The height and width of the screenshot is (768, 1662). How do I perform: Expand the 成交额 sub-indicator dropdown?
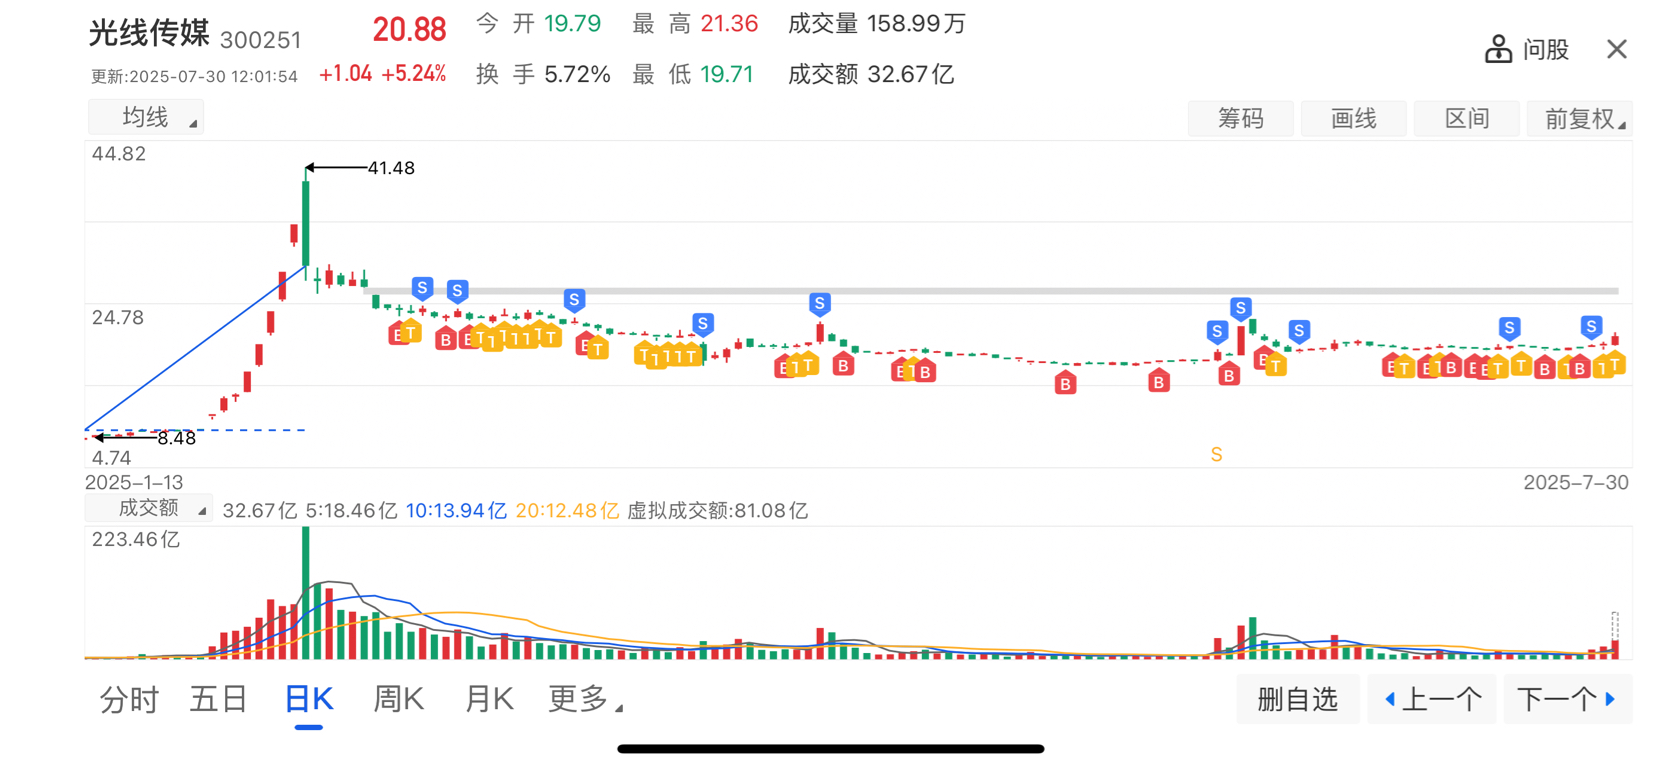pos(149,509)
